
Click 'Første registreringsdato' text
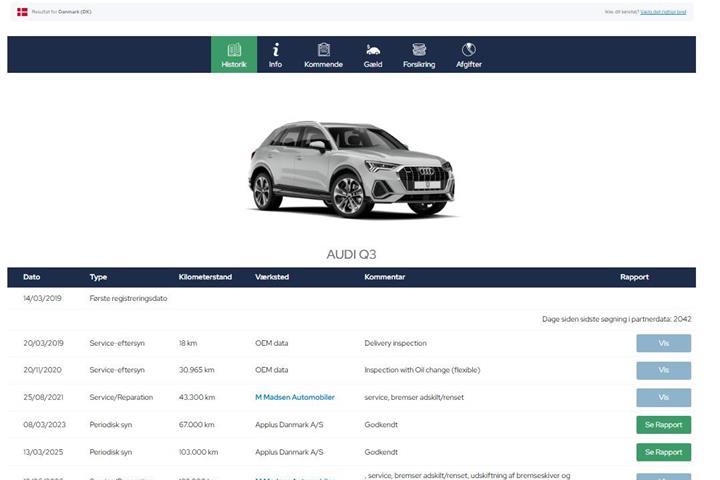pyautogui.click(x=128, y=298)
